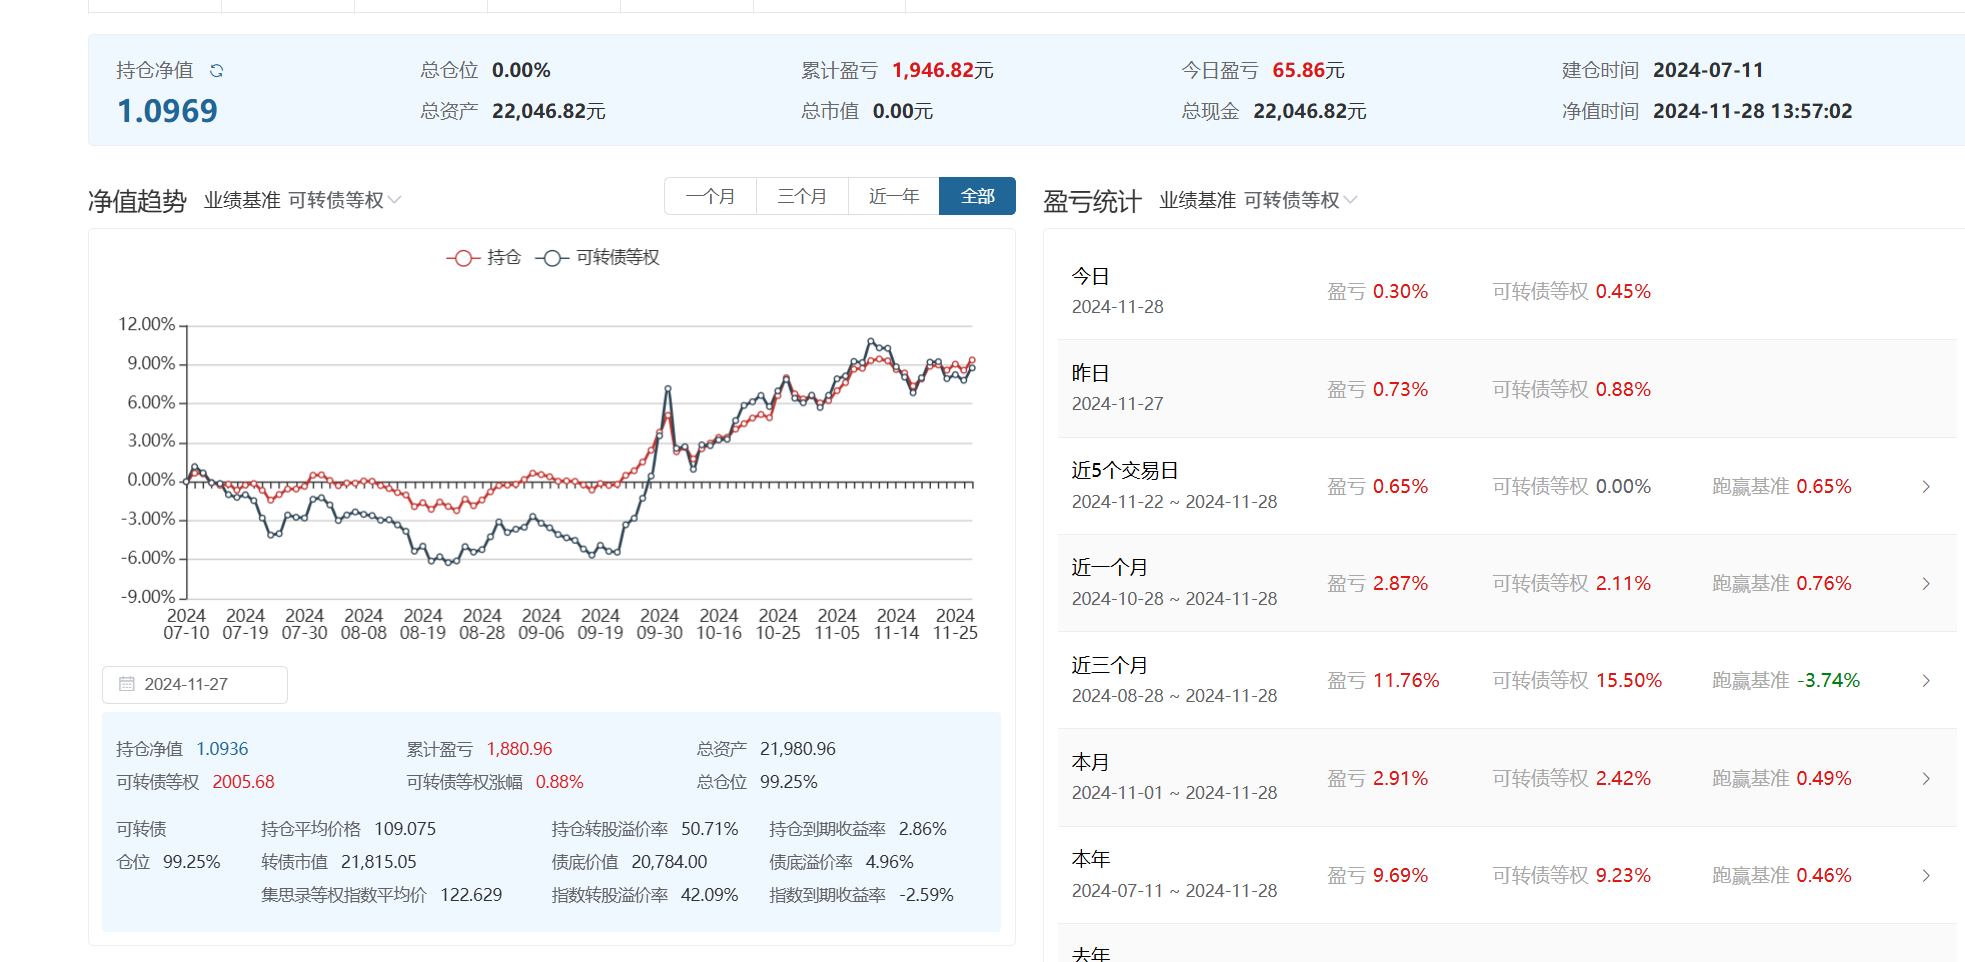
Task: Click the 持仓净值 1.0969 value
Action: (167, 111)
